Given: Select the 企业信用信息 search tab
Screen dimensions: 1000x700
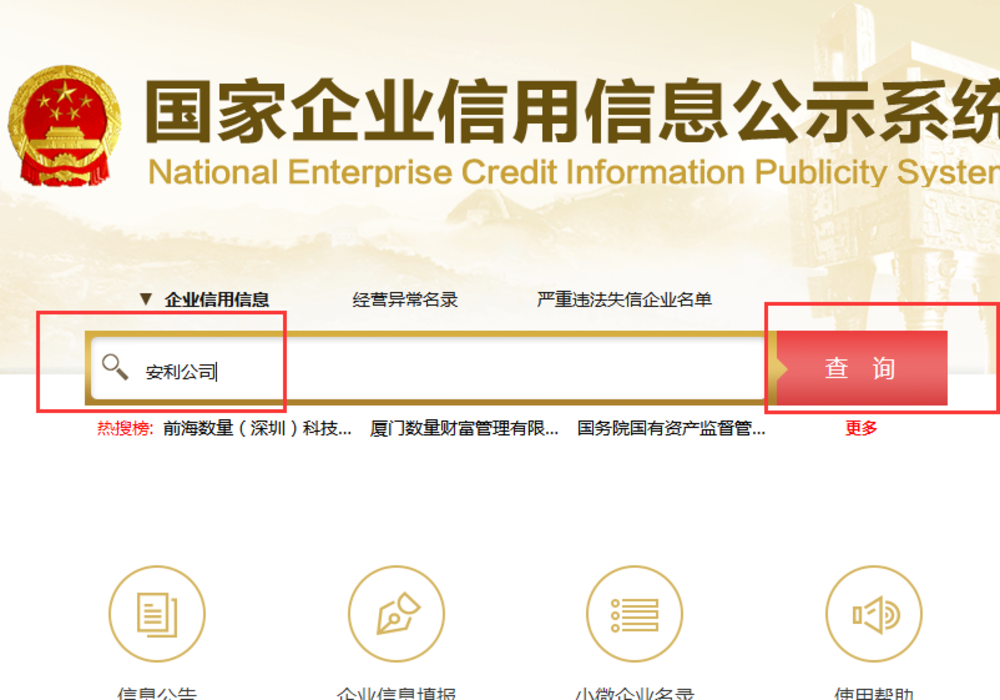Looking at the screenshot, I should click(x=217, y=300).
